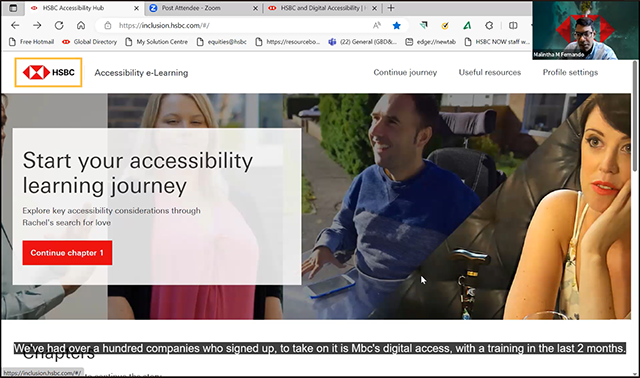Open the edge://newtab bookmark
640x378 pixels.
pyautogui.click(x=431, y=42)
